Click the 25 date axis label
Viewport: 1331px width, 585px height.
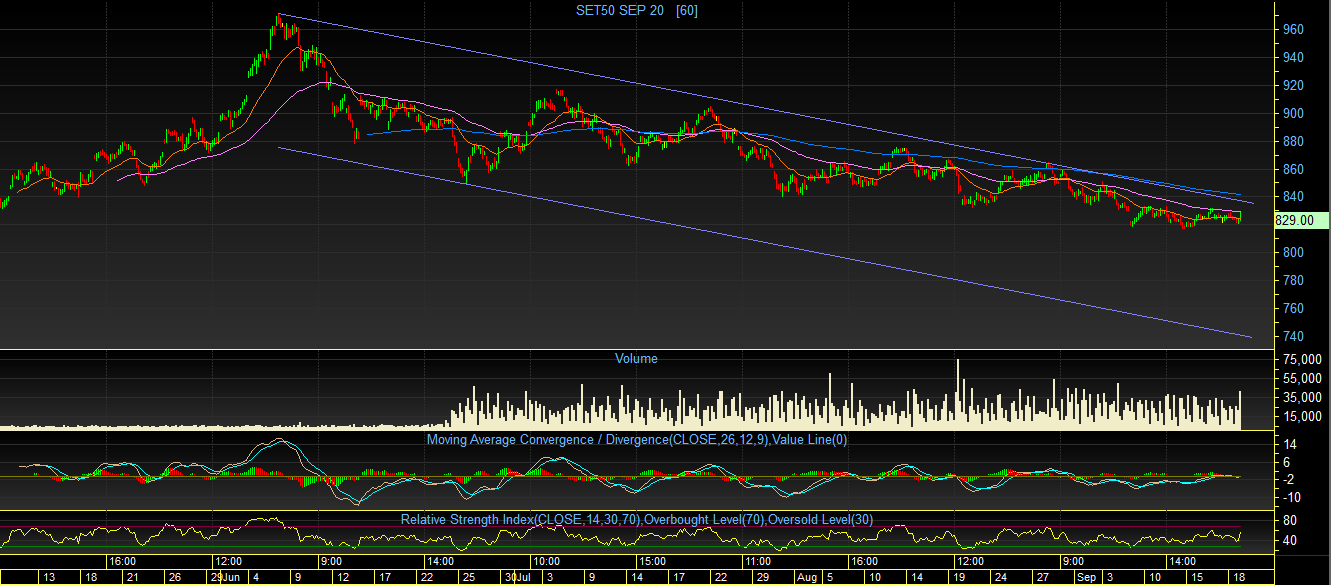click(469, 577)
